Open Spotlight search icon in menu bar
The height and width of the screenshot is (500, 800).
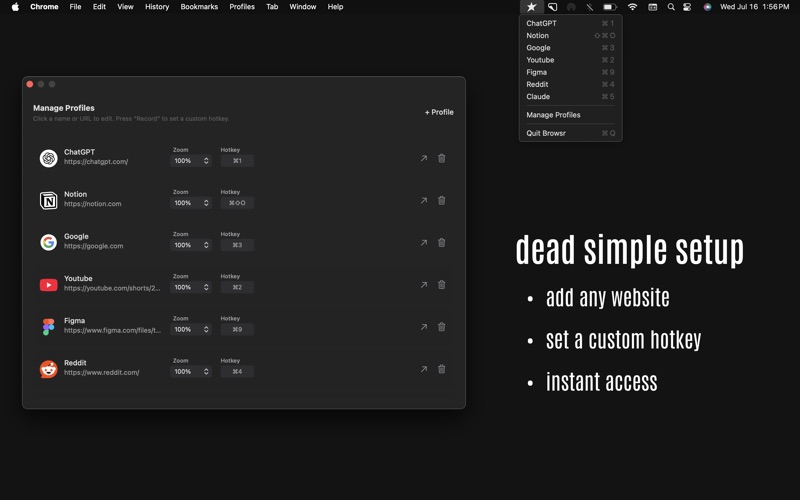[671, 7]
